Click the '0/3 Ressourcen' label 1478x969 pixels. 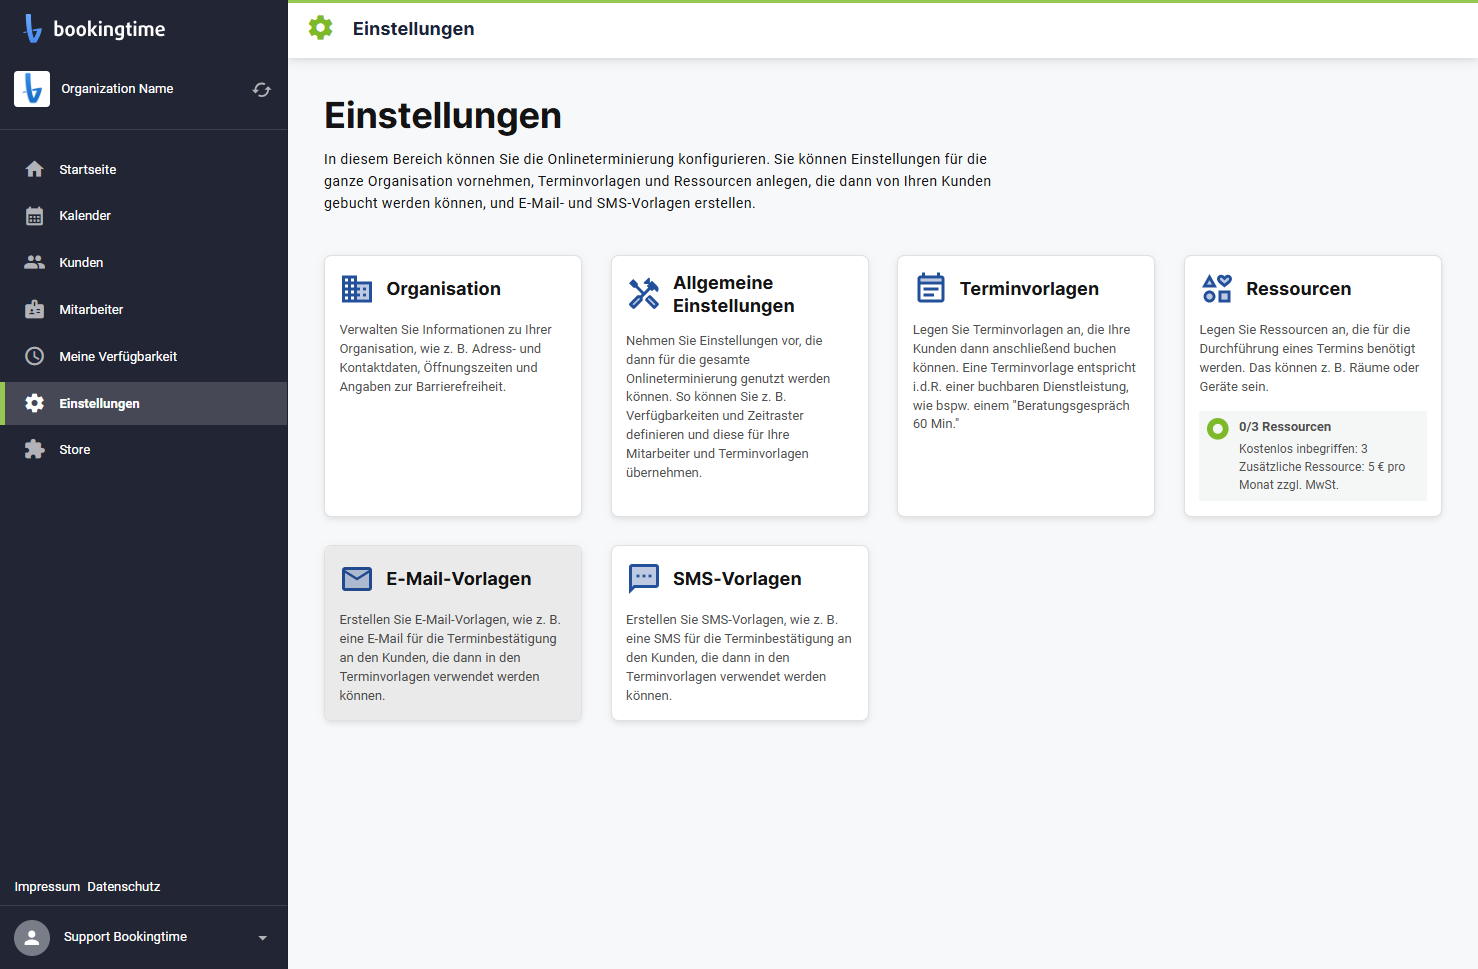pos(1285,427)
